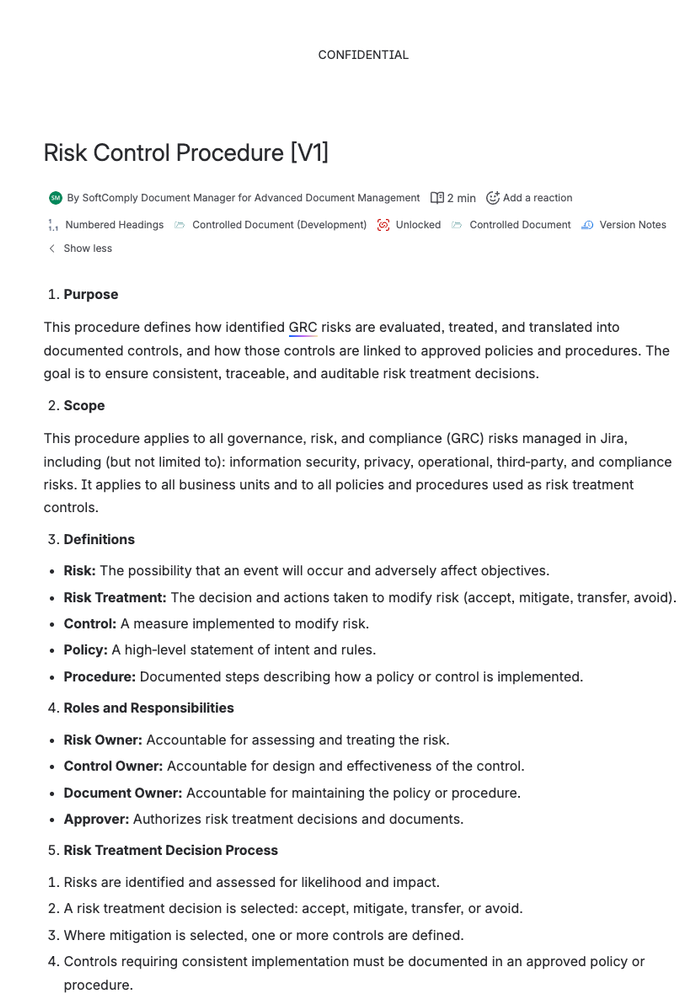The height and width of the screenshot is (999, 691).
Task: Collapse the byline details with Show less
Action: (x=87, y=248)
